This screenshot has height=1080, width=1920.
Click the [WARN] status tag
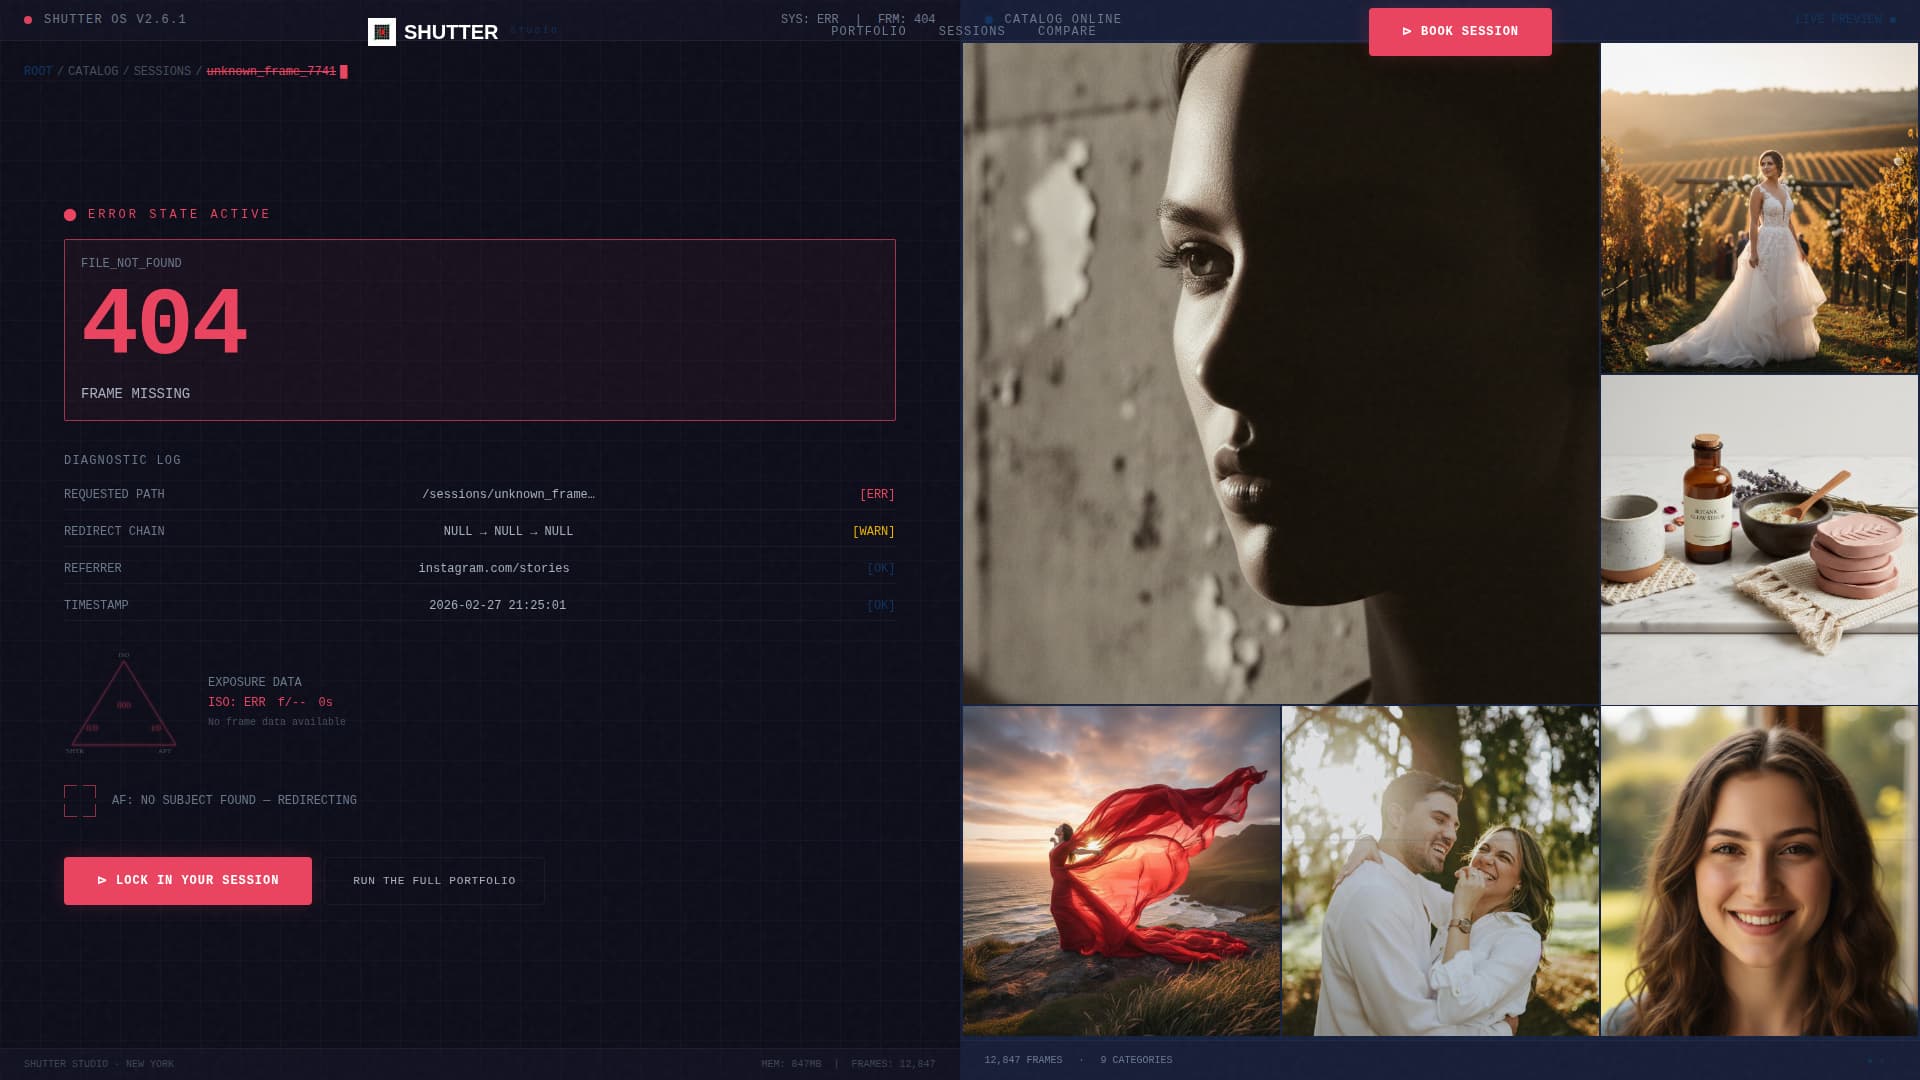[x=873, y=532]
